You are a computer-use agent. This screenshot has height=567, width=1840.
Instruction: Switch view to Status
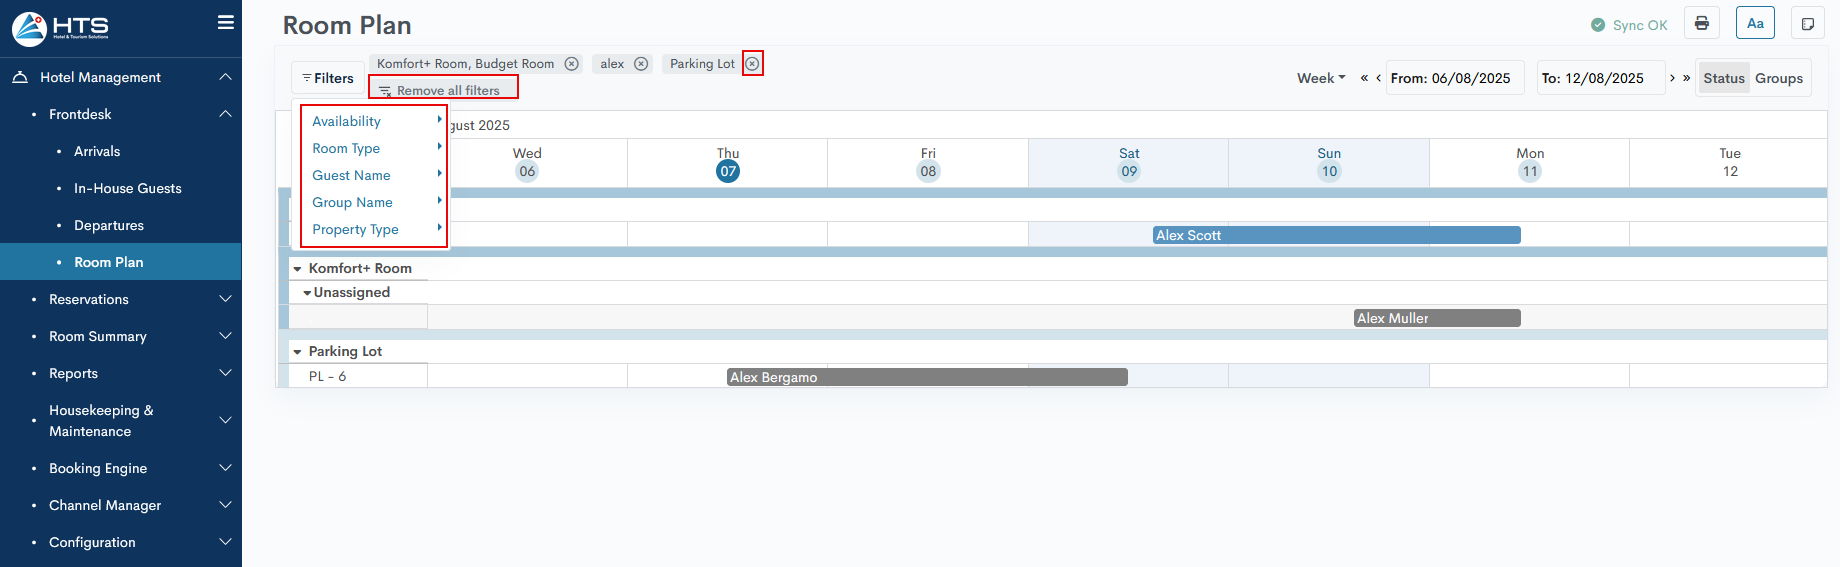tap(1723, 78)
